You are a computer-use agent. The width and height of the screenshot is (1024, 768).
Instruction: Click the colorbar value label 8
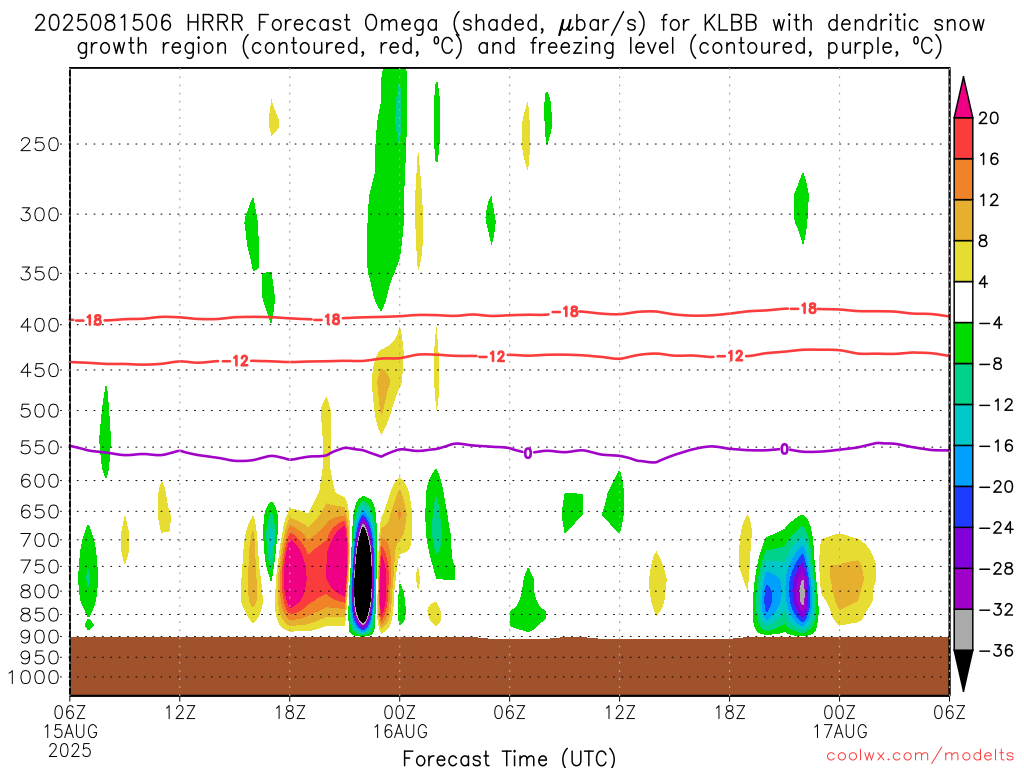coord(984,241)
